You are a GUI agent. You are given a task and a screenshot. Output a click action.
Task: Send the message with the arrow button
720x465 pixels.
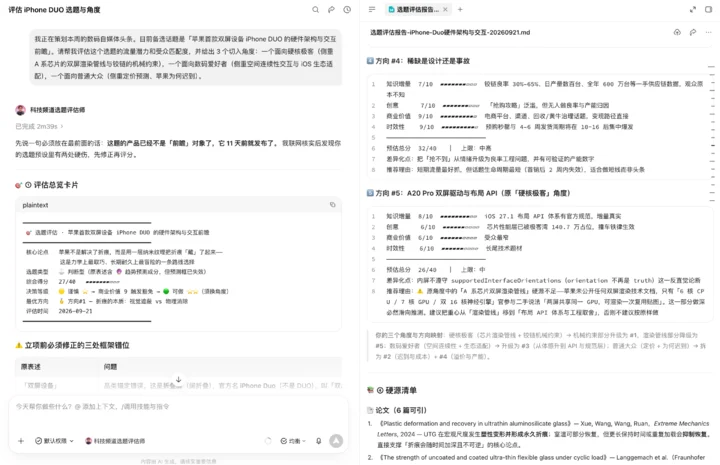coord(336,441)
